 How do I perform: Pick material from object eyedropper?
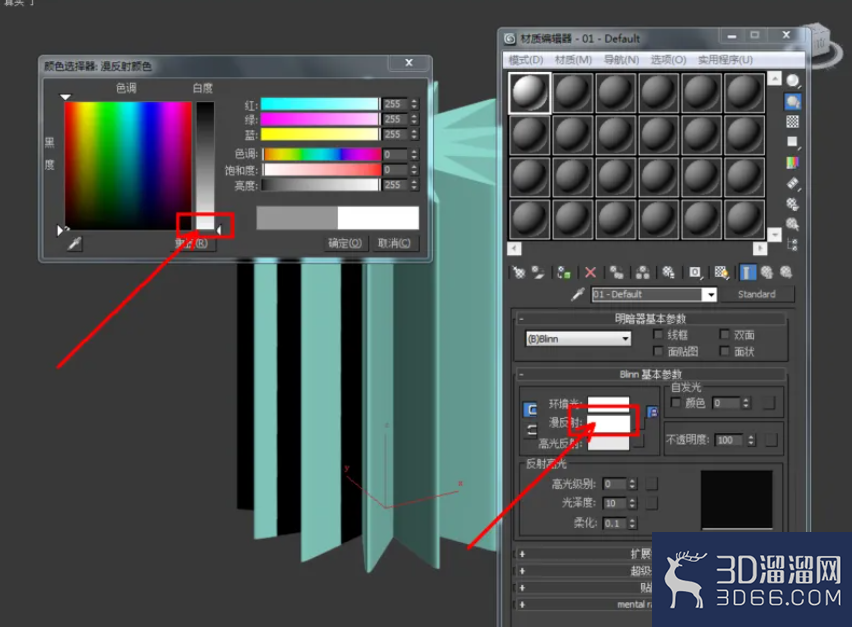pos(578,294)
